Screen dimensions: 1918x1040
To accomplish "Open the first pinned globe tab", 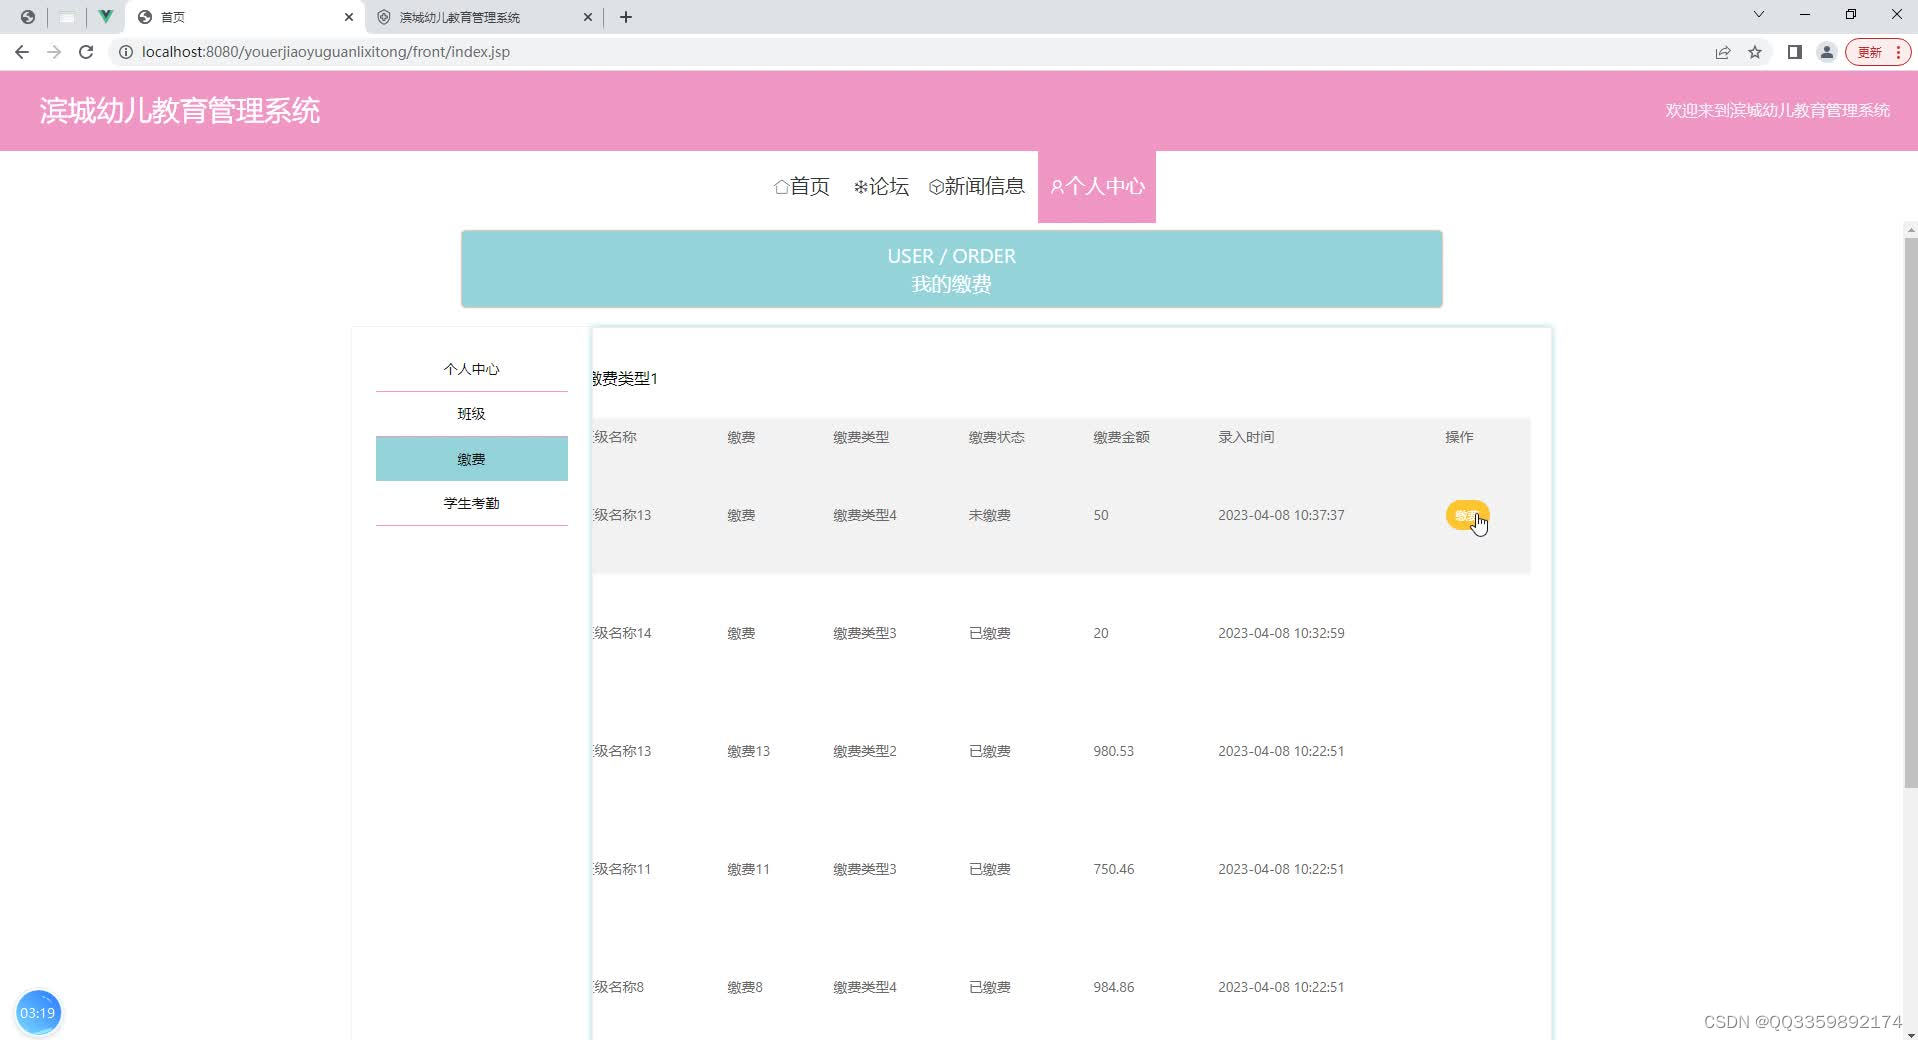I will coord(28,17).
